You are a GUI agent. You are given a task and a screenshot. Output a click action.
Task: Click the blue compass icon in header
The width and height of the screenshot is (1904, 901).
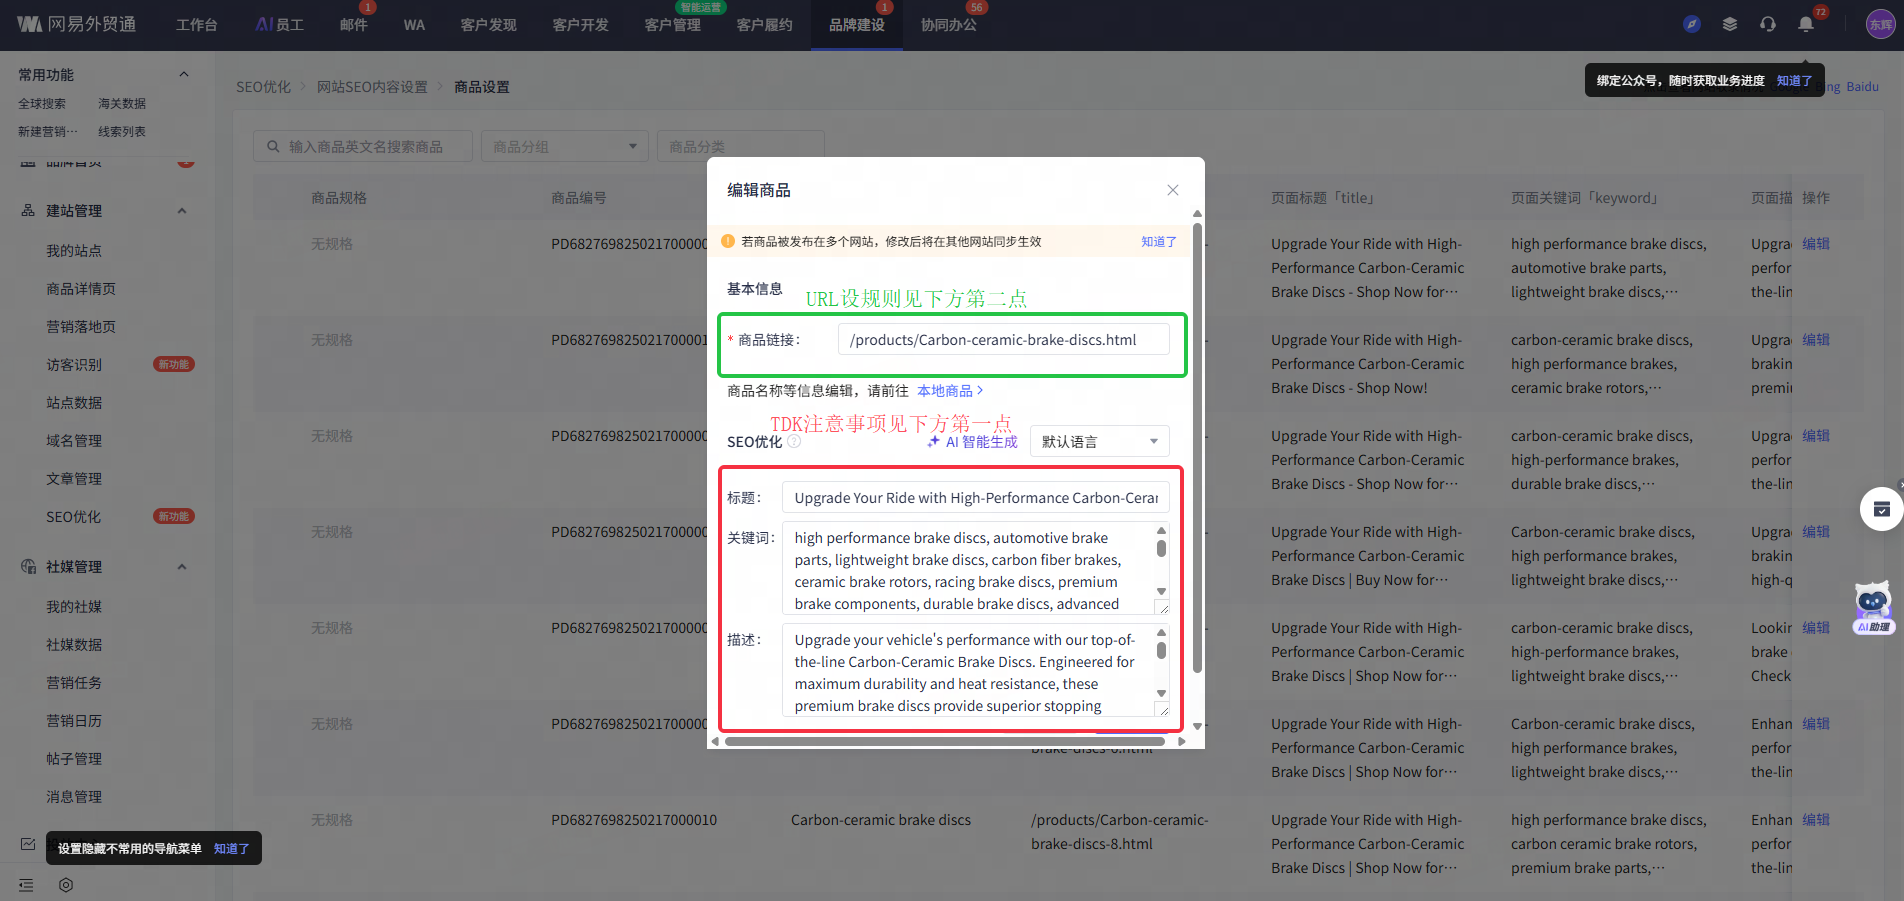click(1691, 24)
